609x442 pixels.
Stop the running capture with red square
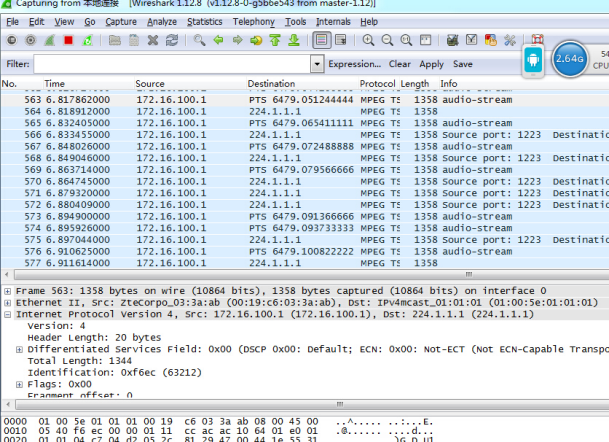(x=69, y=40)
